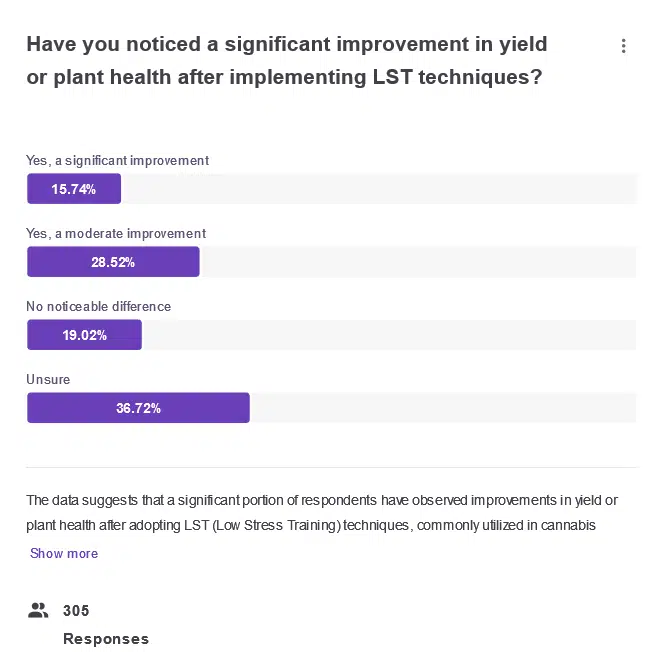Click the gray track beside the 15.74% bar
Viewport: 663px width, 652px height.
pos(378,189)
